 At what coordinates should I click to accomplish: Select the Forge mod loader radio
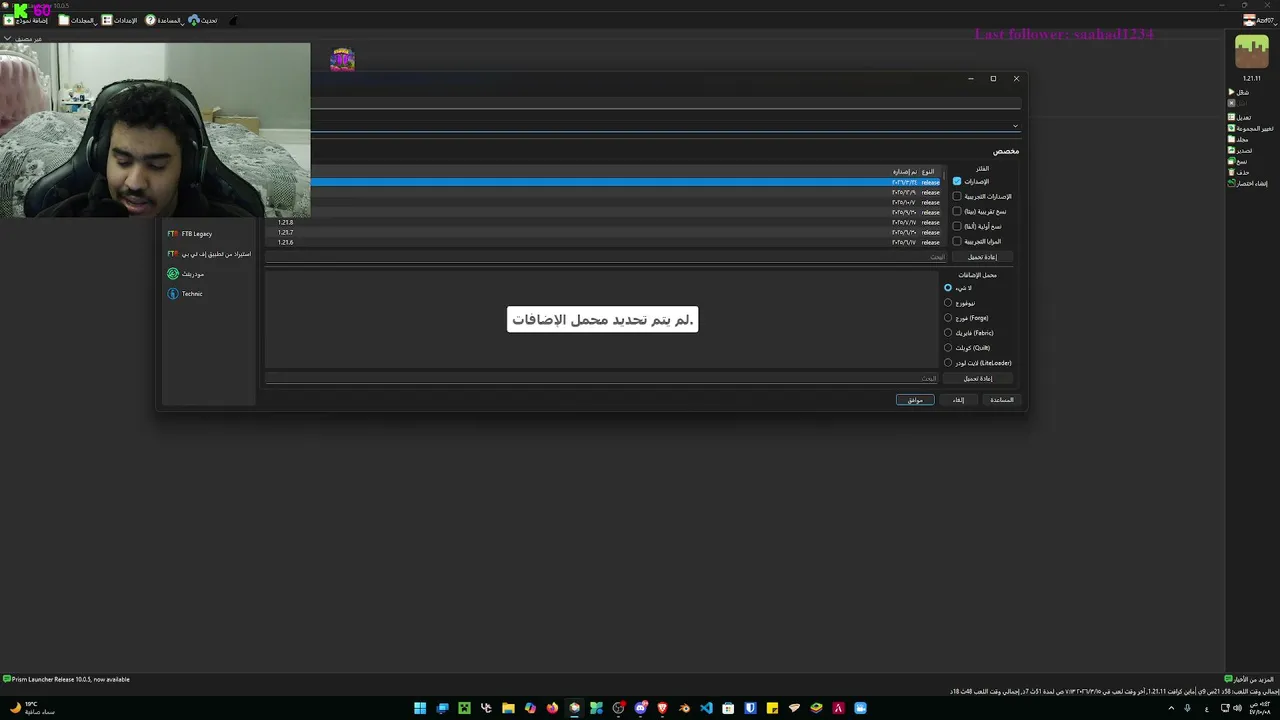948,318
